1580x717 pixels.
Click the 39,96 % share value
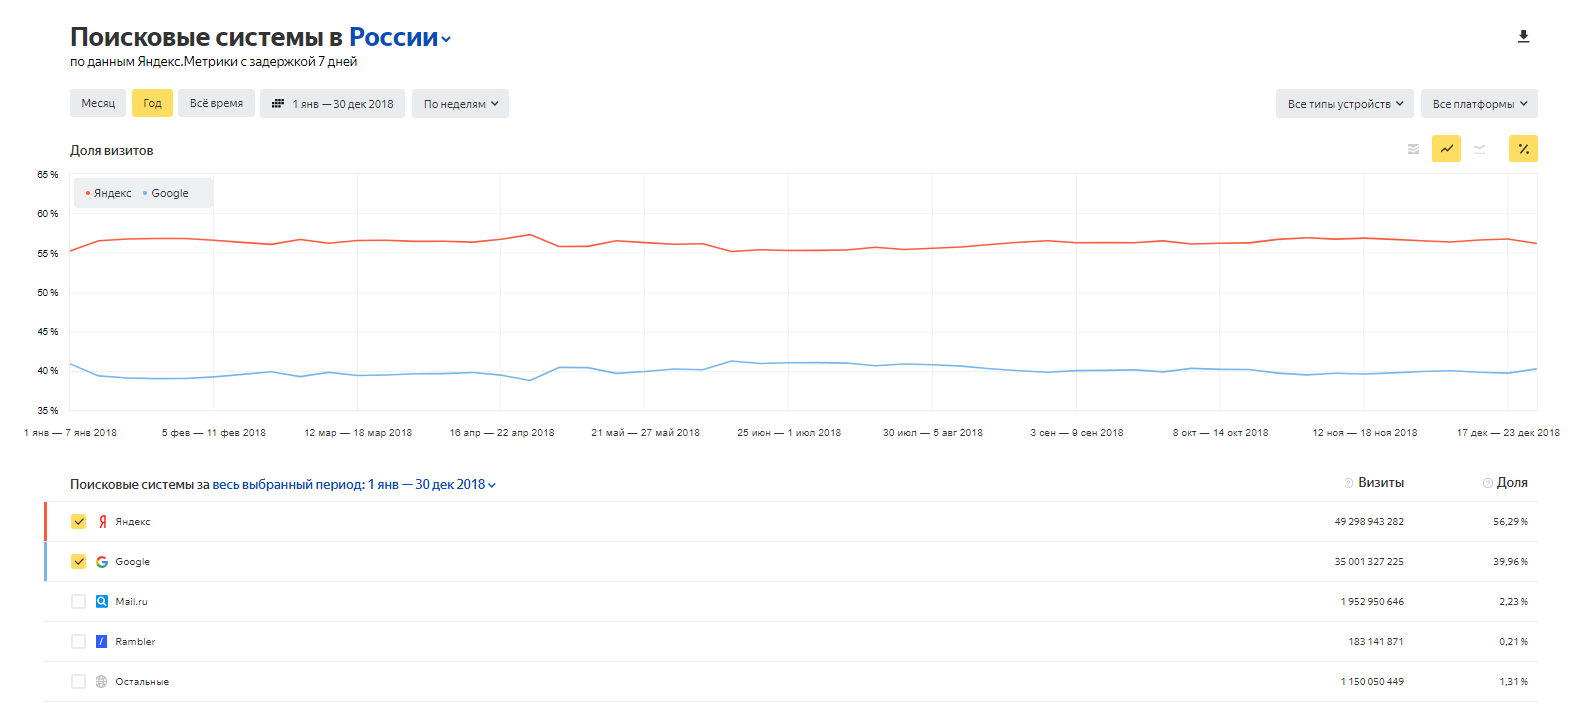[1510, 562]
